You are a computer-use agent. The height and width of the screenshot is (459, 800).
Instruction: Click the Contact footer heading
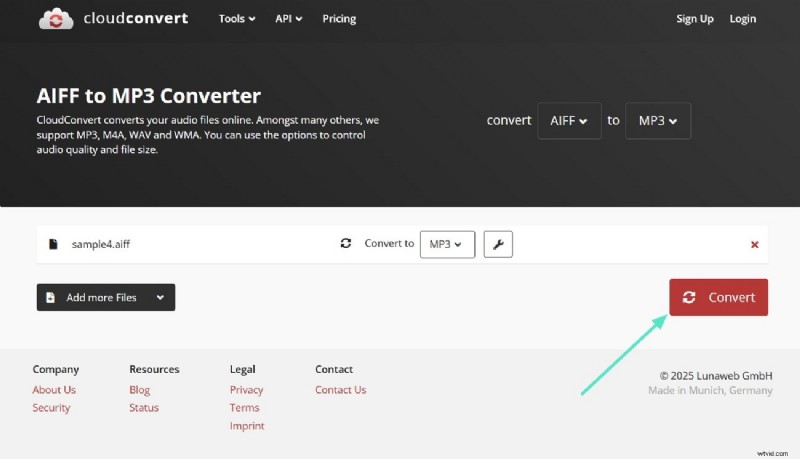[334, 369]
